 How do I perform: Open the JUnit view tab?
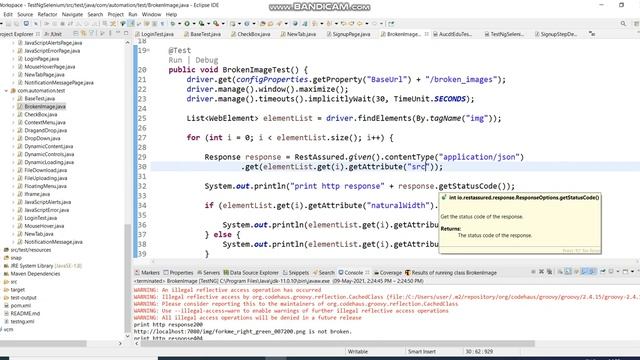tap(53, 34)
